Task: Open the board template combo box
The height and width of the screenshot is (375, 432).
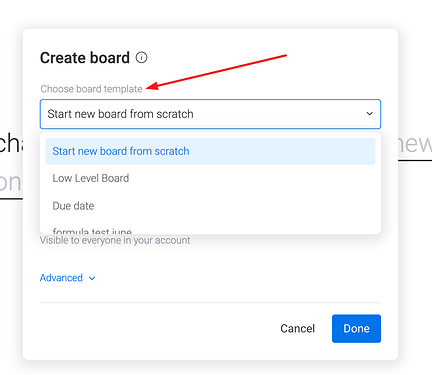Action: point(210,114)
